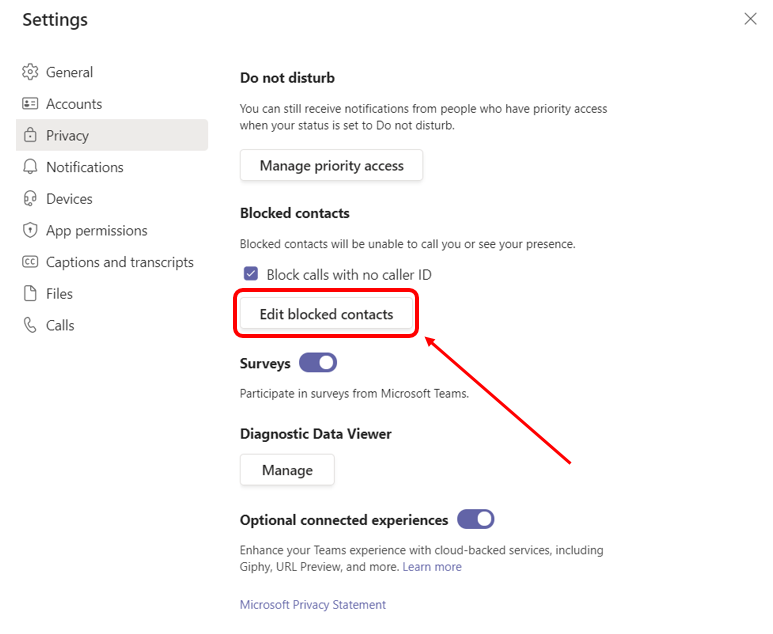Click the Notifications bell icon

pos(30,167)
